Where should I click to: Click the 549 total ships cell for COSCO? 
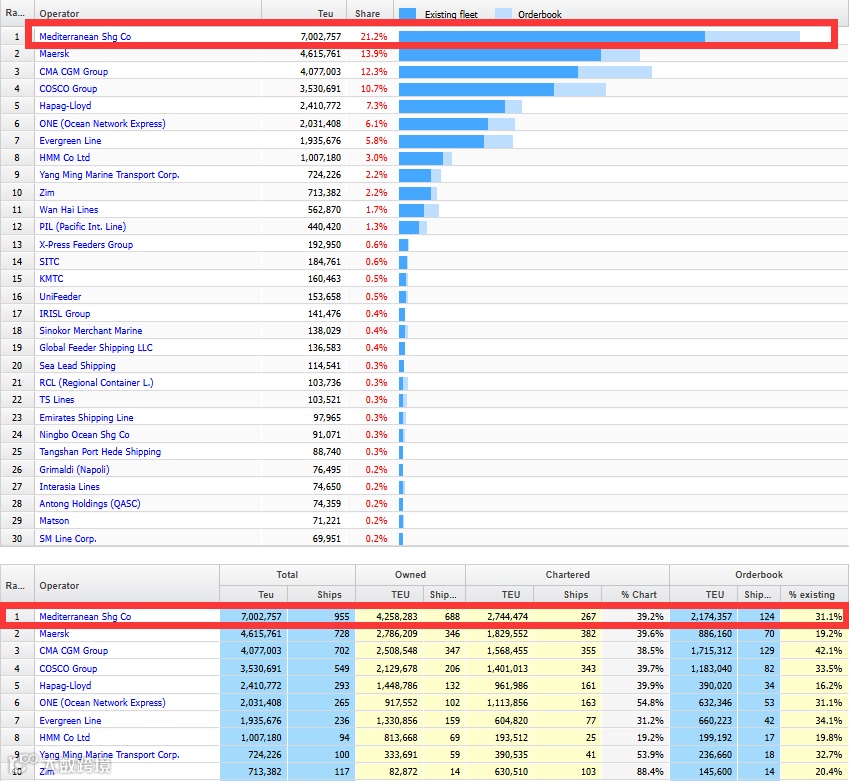tap(342, 668)
